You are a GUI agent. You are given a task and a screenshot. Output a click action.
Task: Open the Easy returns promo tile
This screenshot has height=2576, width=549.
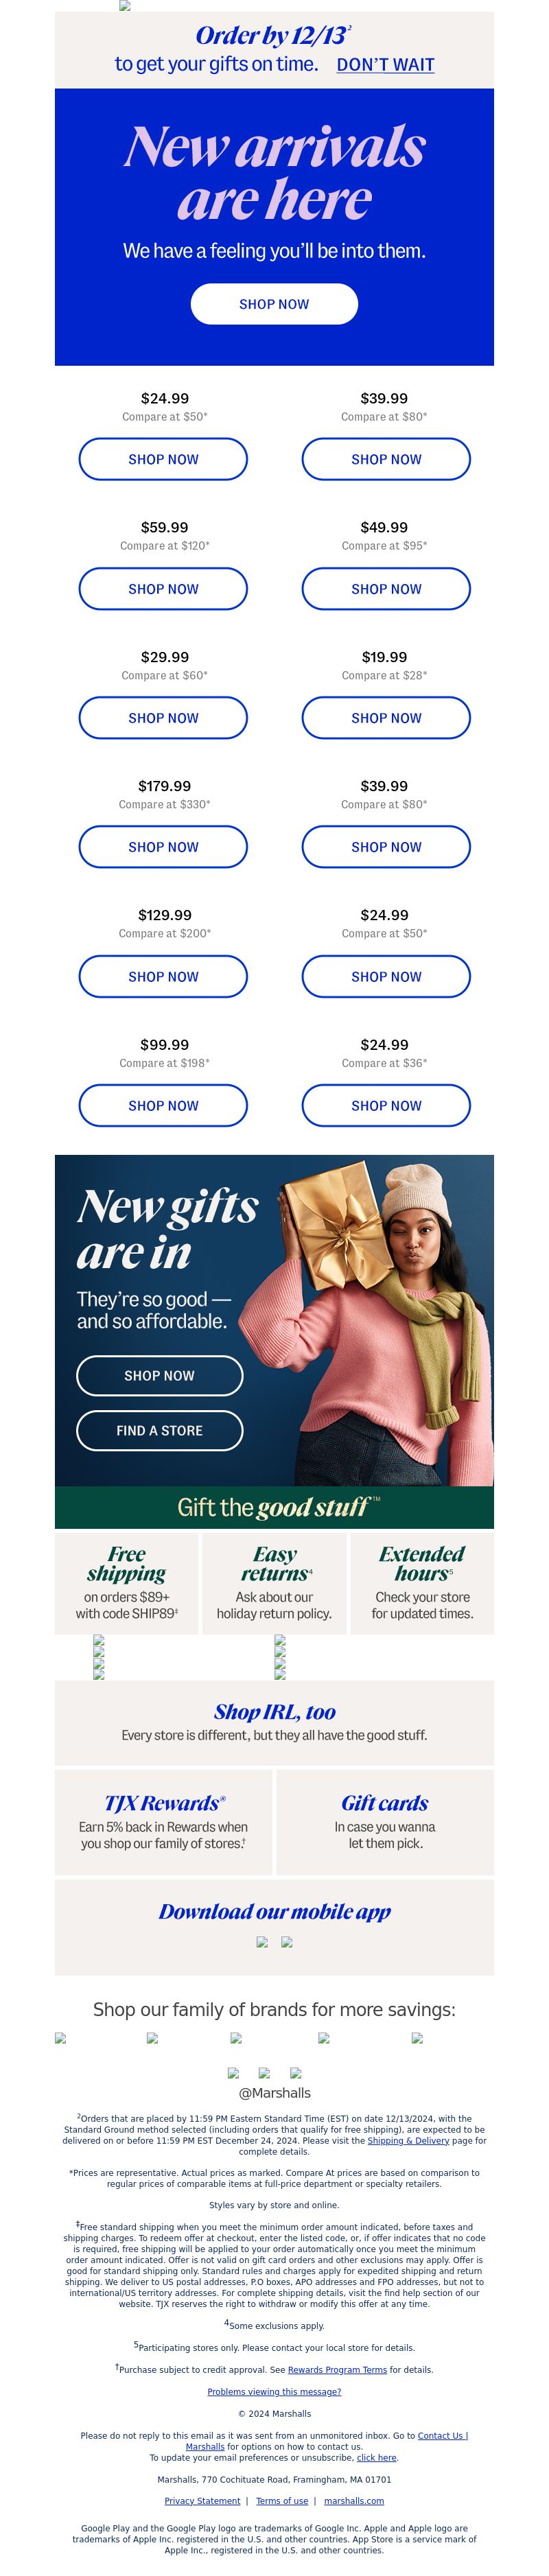coord(274,1584)
